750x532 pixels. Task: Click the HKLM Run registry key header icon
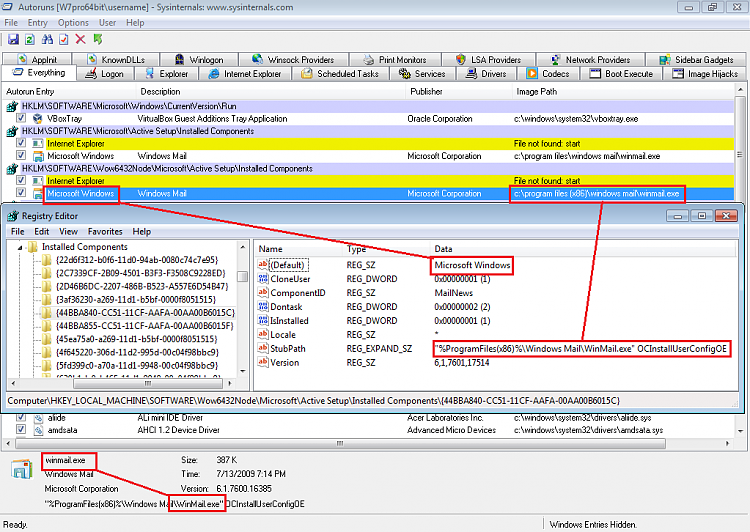tap(12, 106)
